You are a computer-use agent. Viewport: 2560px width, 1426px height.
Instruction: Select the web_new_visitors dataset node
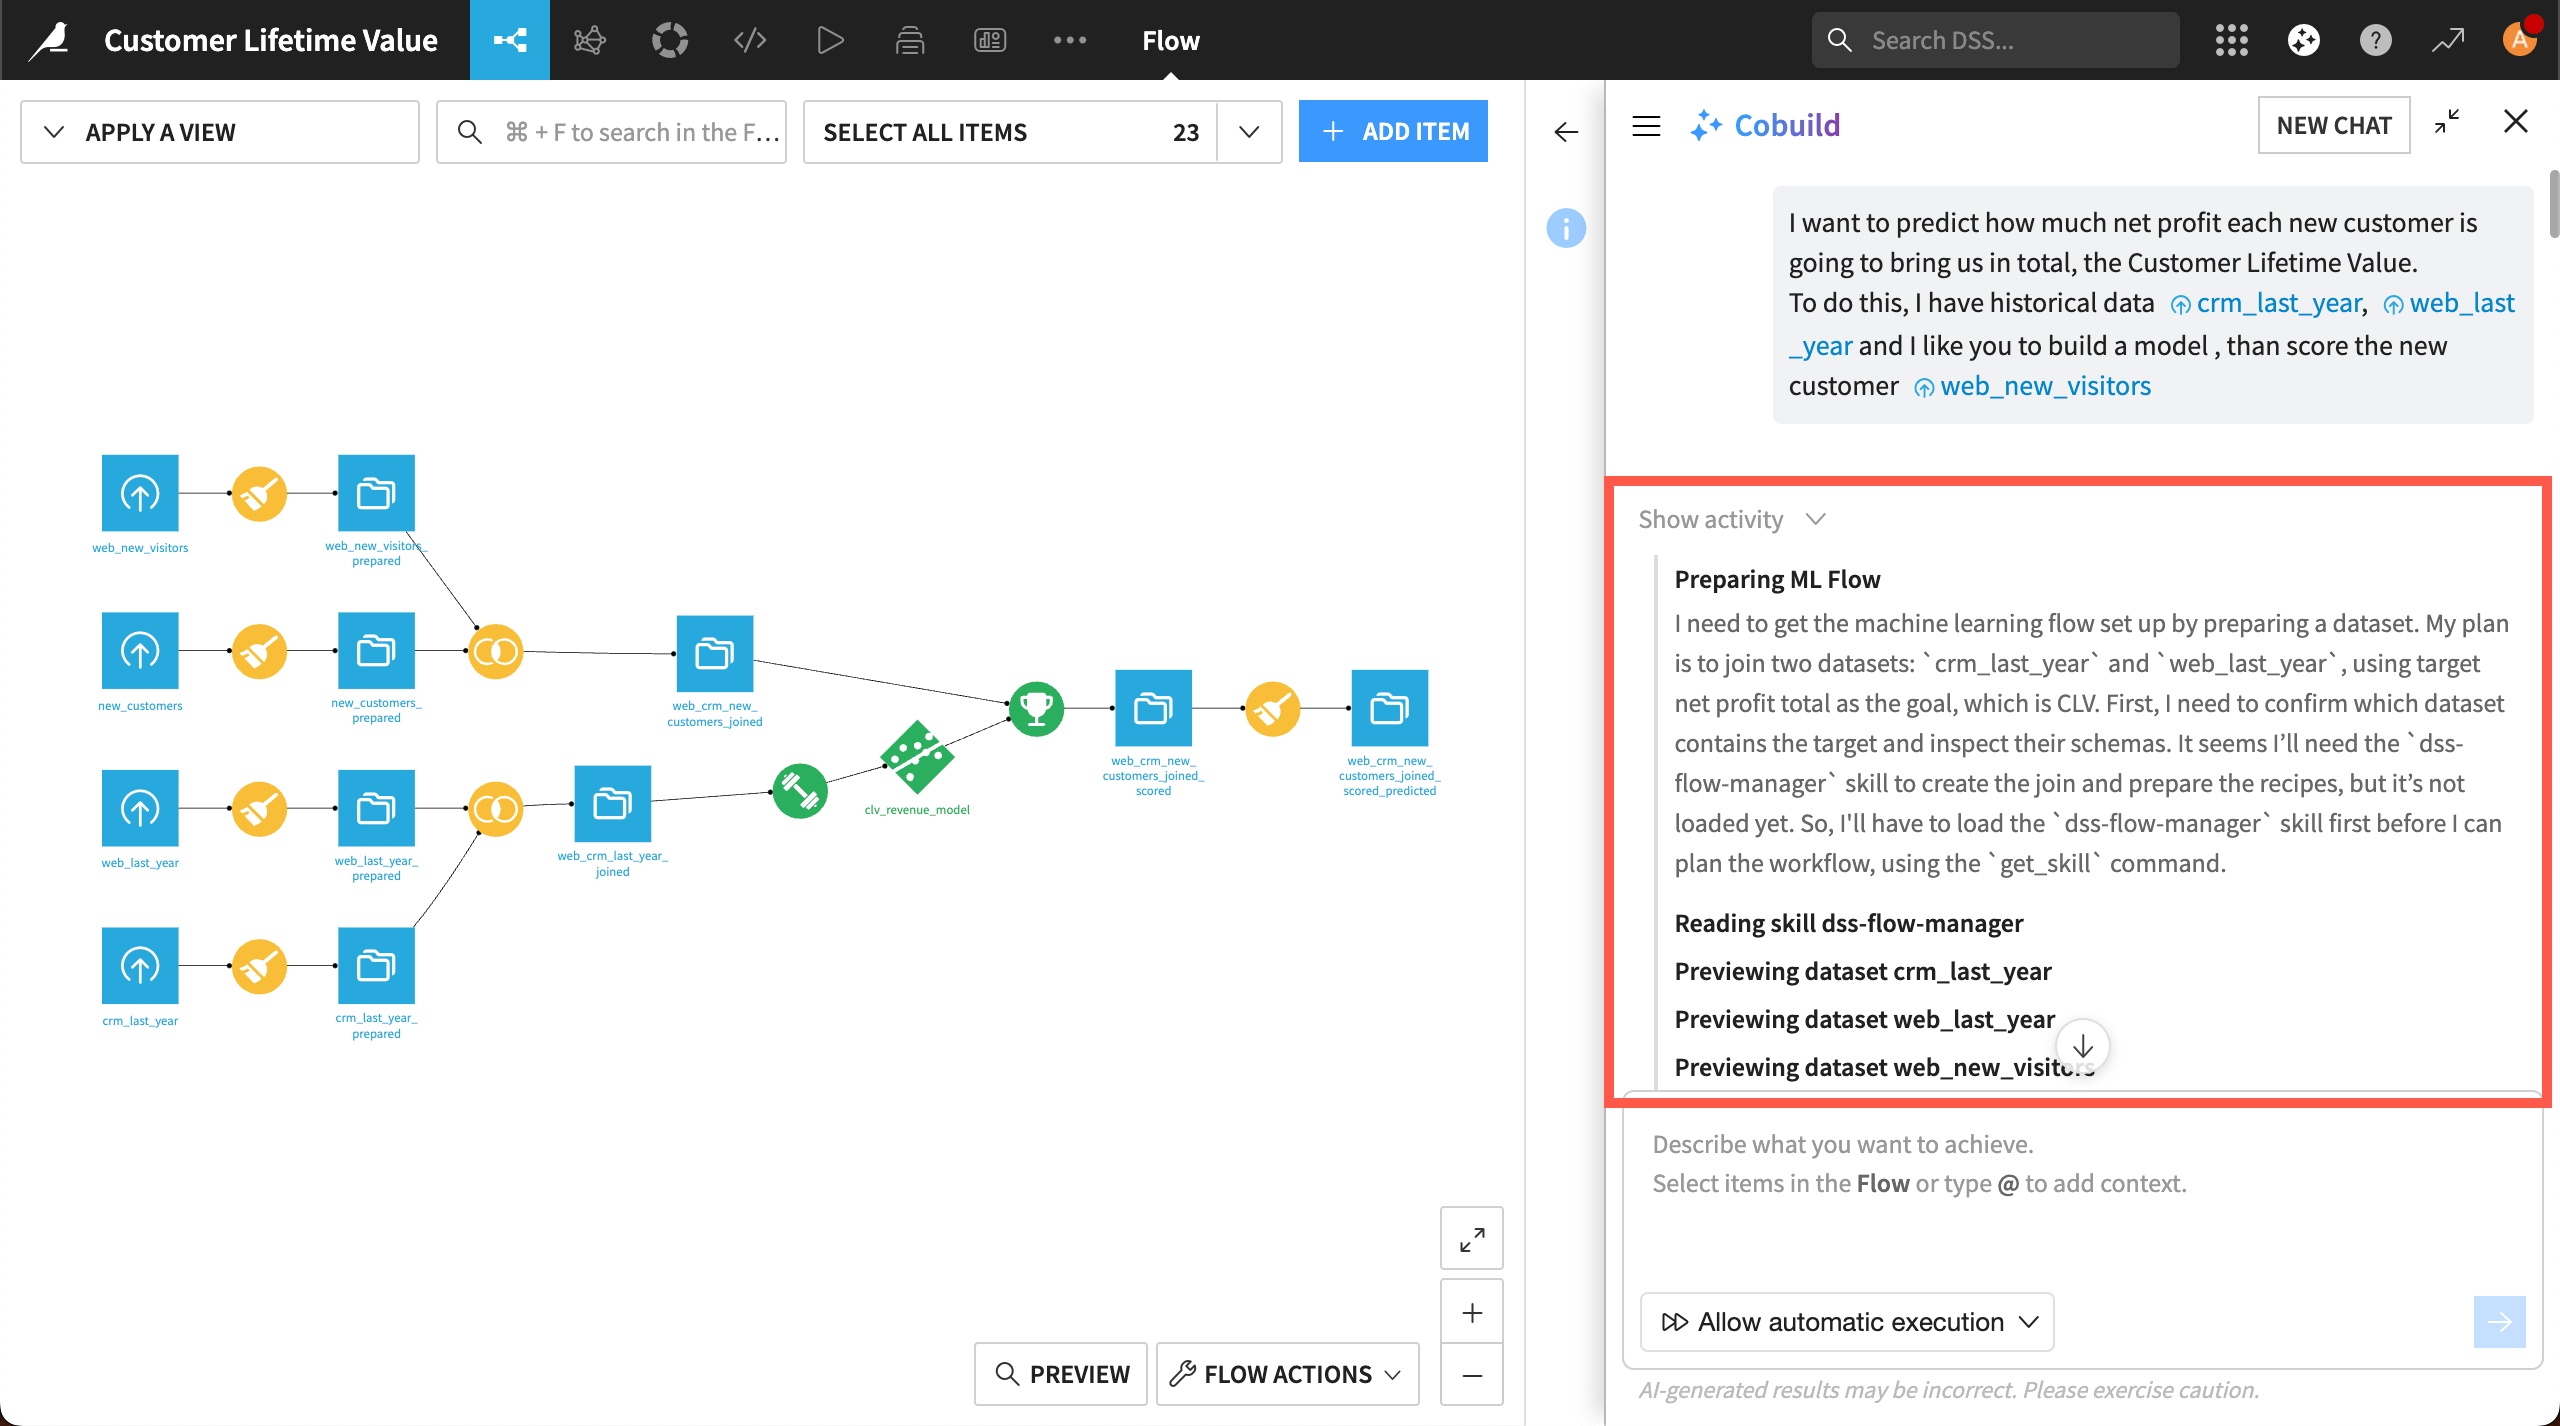click(140, 493)
